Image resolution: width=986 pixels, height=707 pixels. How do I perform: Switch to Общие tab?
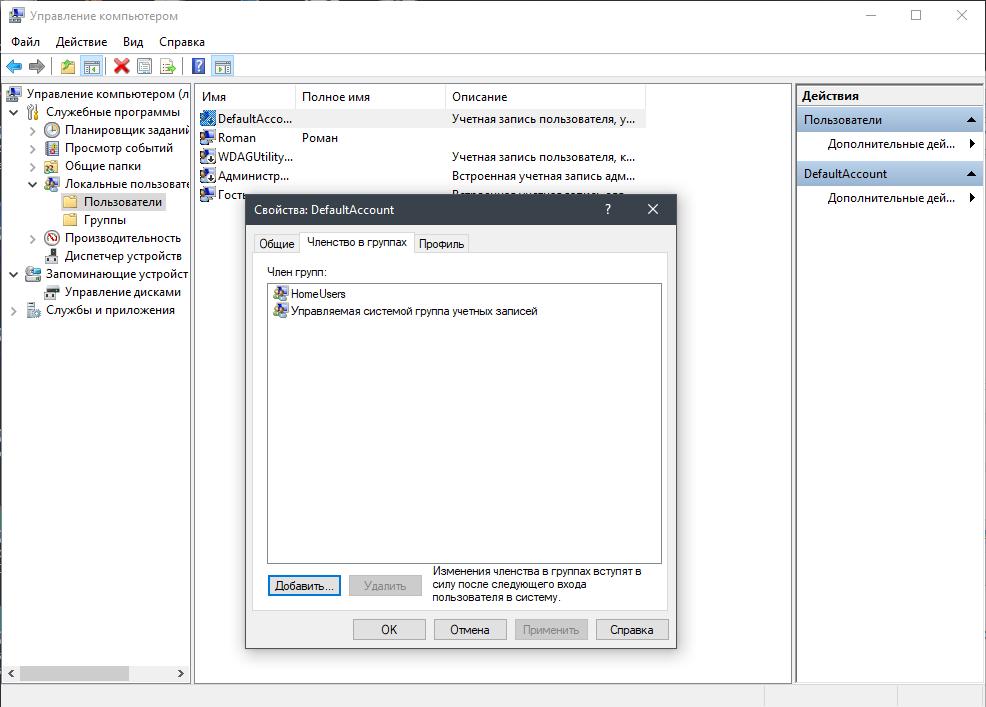[x=277, y=243]
